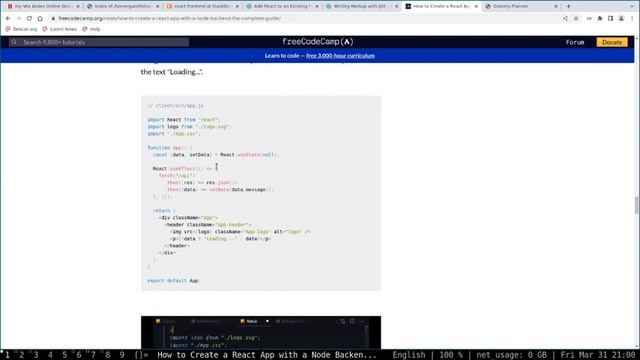The height and width of the screenshot is (360, 640).
Task: Switch to workspace 5 in the status bar
Action: 64,355
